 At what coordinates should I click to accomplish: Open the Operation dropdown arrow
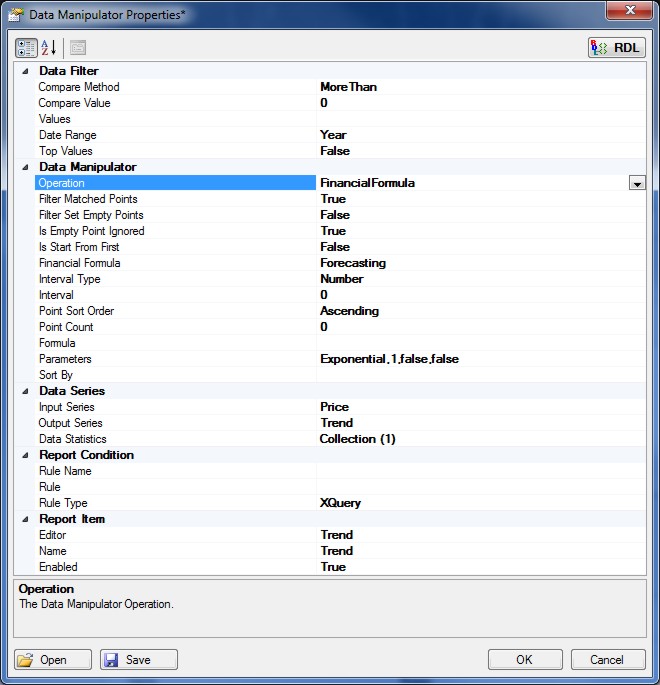[636, 183]
